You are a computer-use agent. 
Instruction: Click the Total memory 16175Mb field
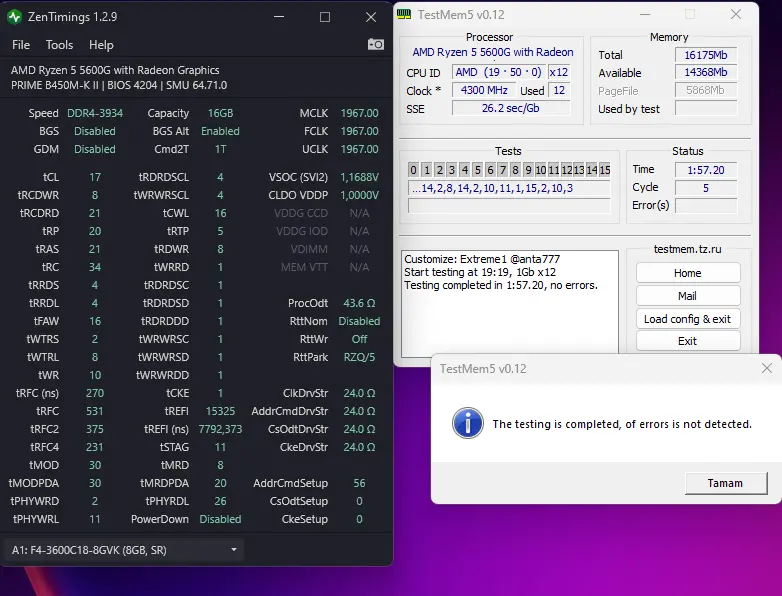[x=706, y=55]
